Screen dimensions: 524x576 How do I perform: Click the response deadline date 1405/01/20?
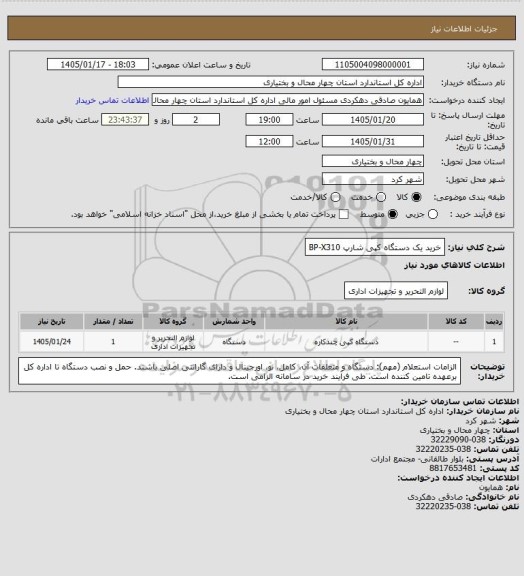(x=373, y=120)
